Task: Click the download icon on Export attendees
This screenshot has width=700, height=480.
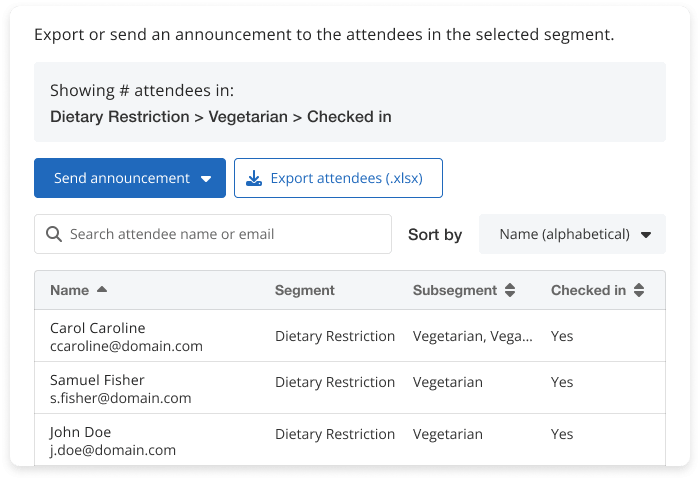Action: pyautogui.click(x=254, y=178)
